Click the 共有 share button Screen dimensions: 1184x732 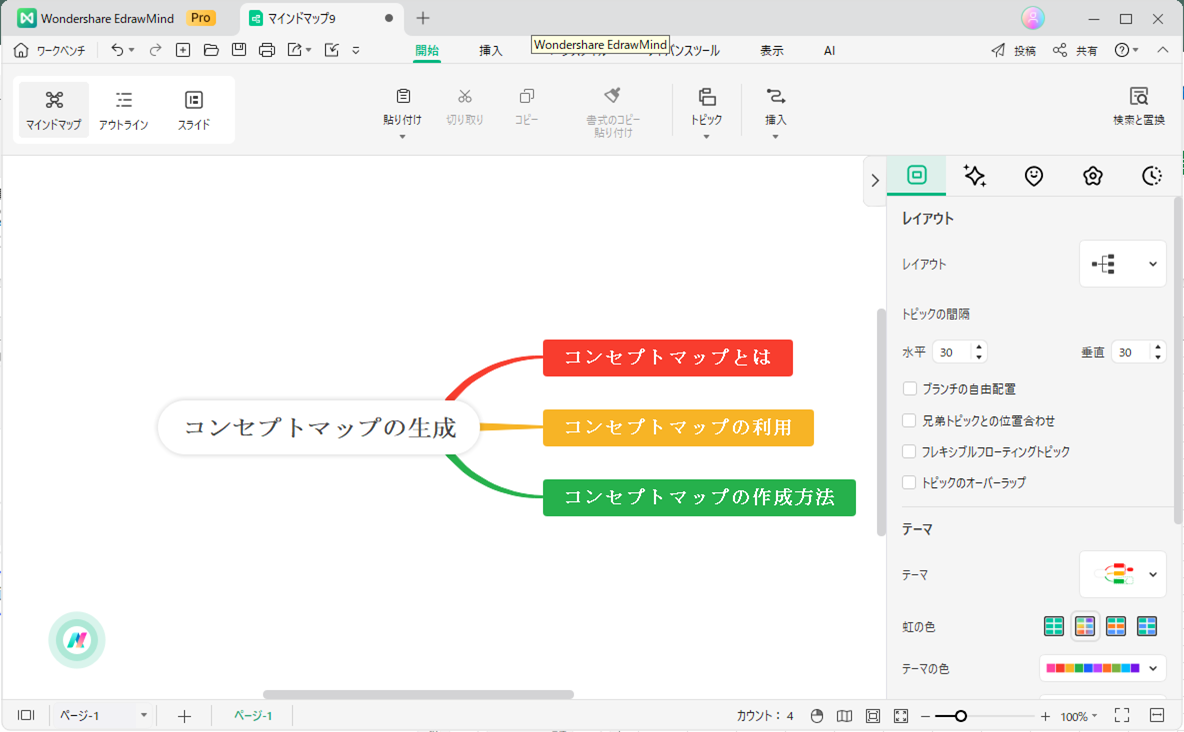(1075, 51)
